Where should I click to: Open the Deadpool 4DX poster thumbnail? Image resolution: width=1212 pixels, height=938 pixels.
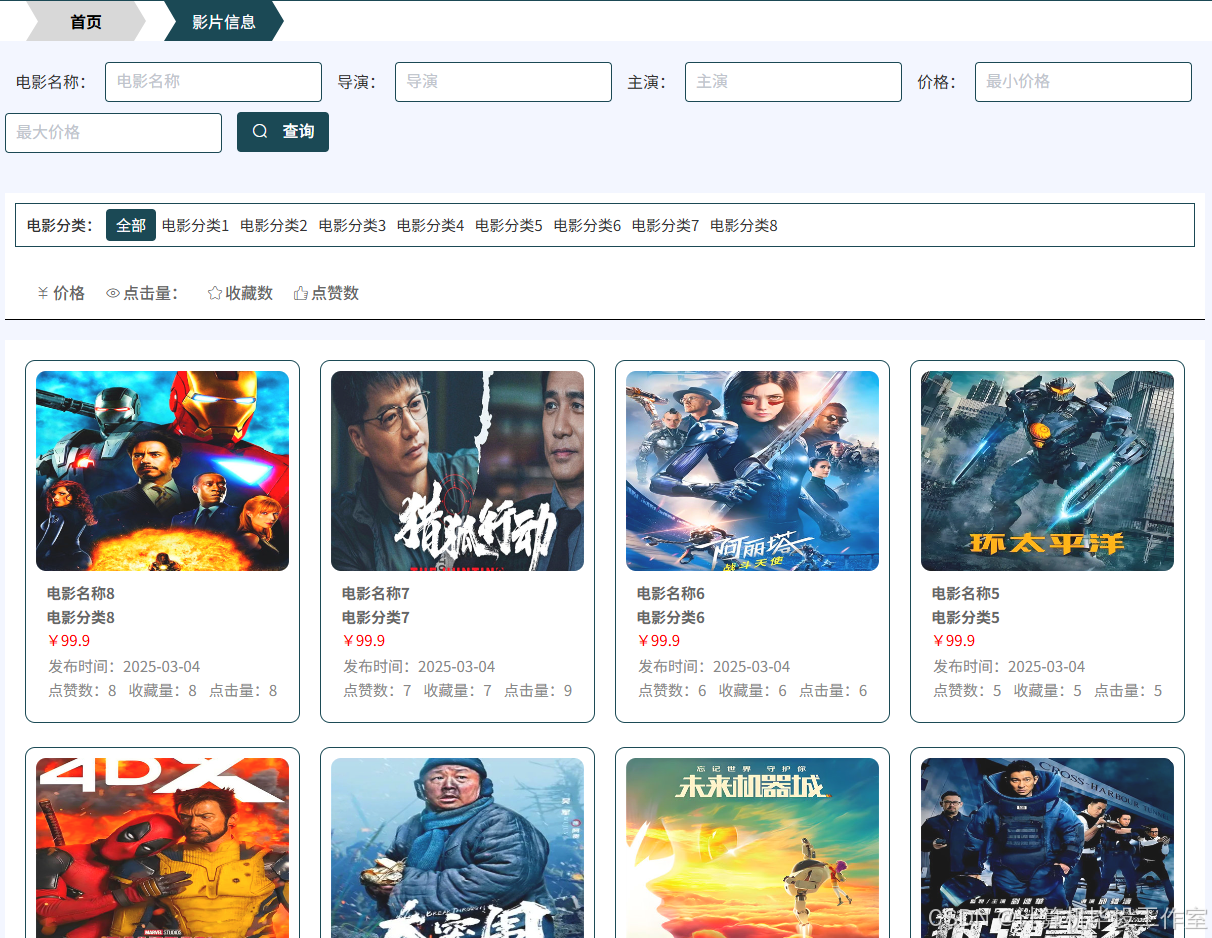coord(162,848)
